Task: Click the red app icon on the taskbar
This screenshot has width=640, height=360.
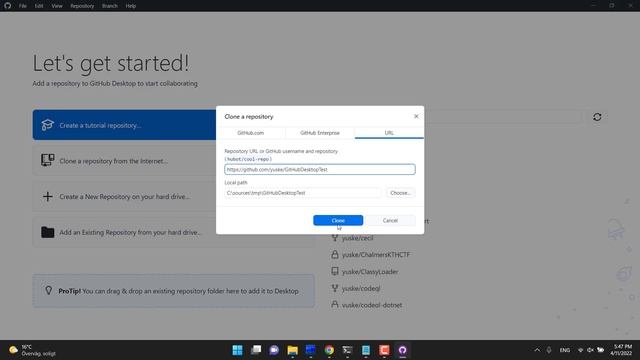Action: [x=384, y=350]
